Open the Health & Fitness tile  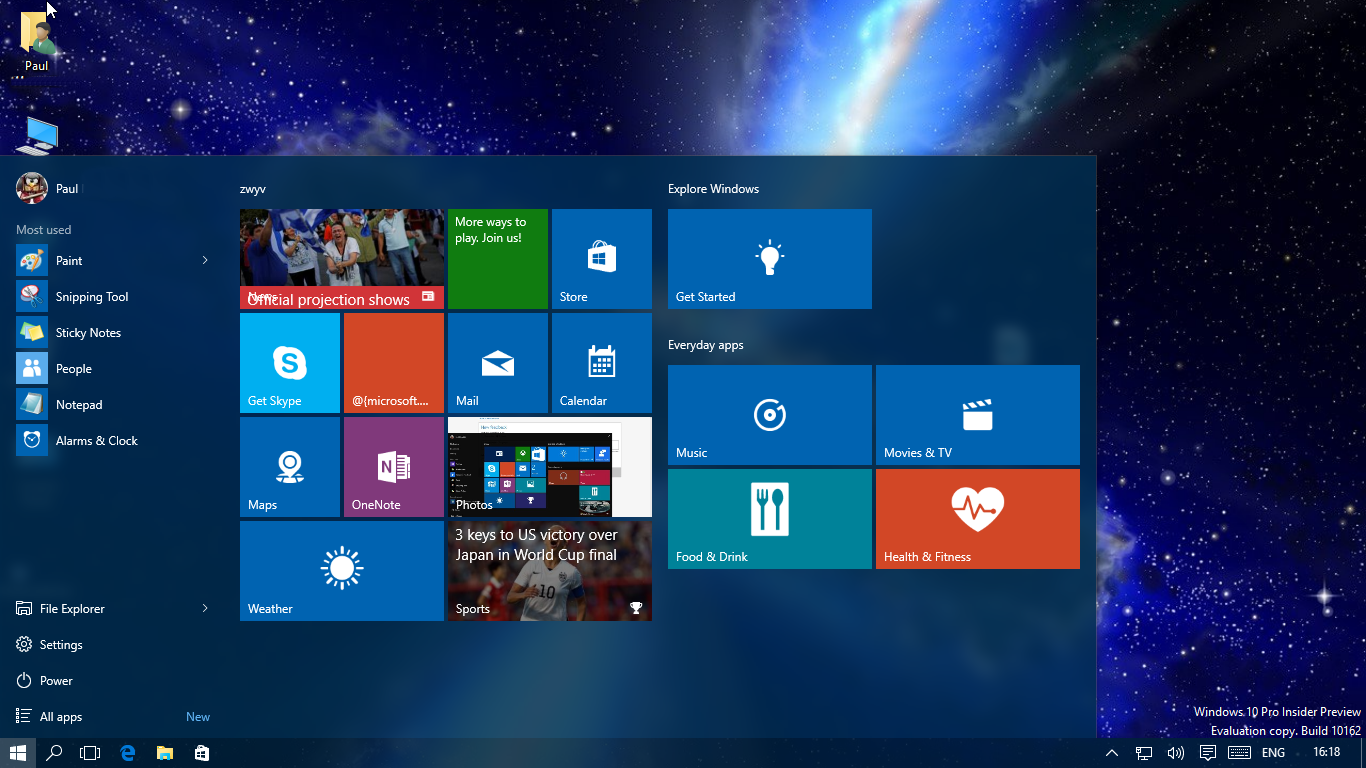(978, 519)
